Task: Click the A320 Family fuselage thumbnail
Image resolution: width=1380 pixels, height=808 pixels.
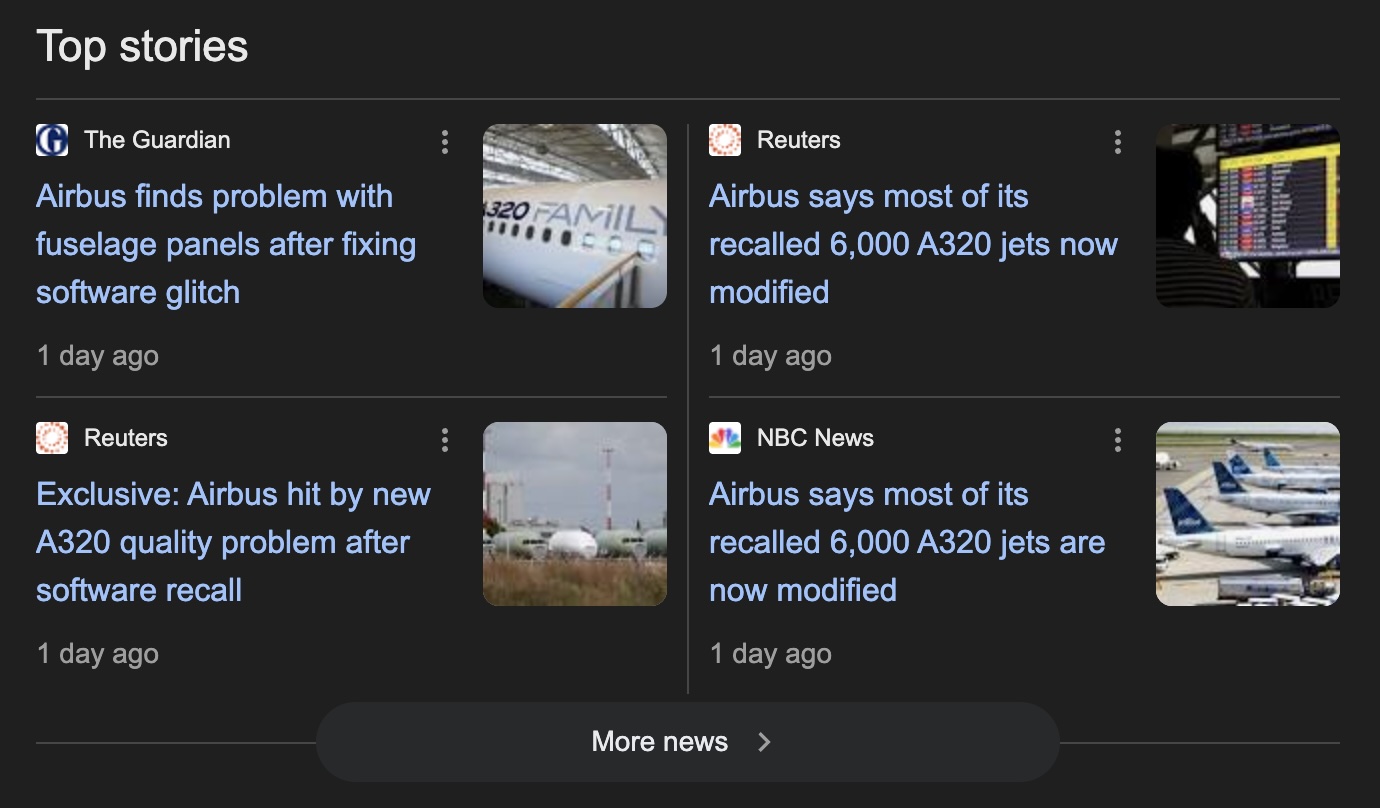Action: [575, 216]
